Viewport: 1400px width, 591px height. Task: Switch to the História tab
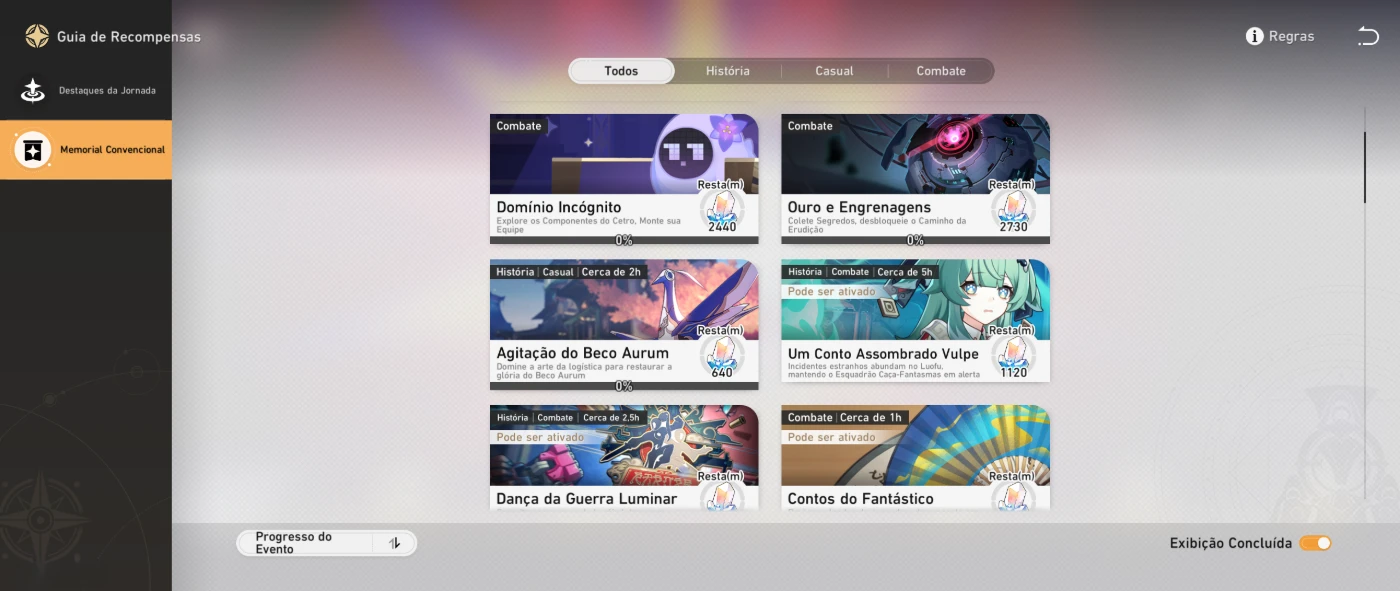727,71
